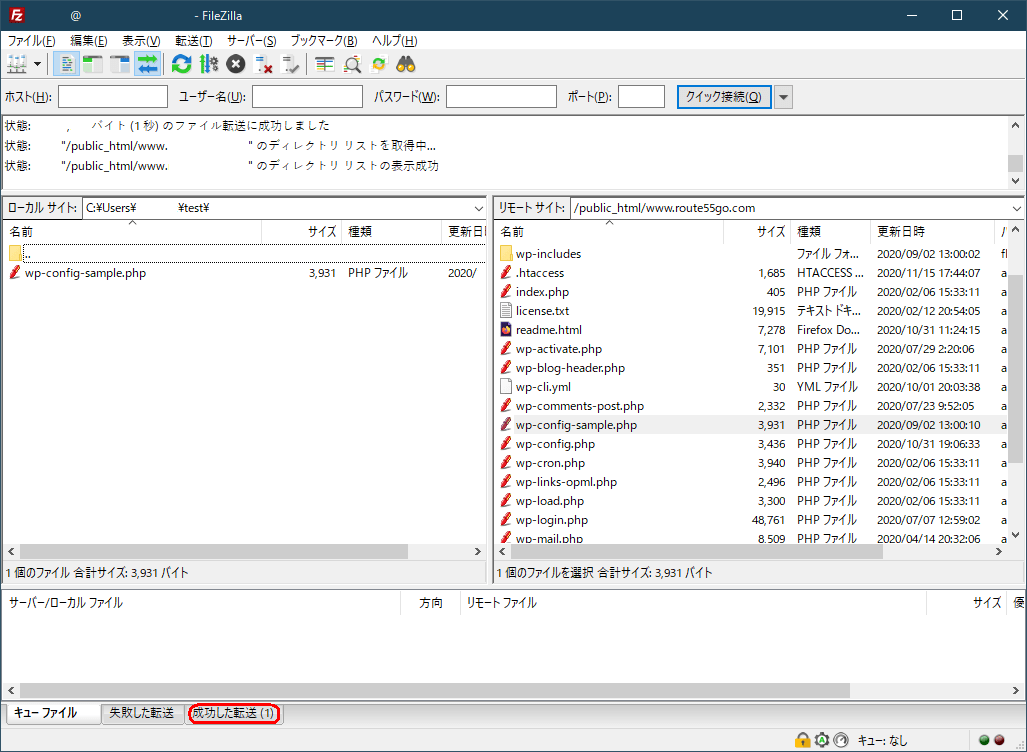This screenshot has height=752, width=1027.
Task: Select wp-activate.php in remote list
Action: [751, 348]
